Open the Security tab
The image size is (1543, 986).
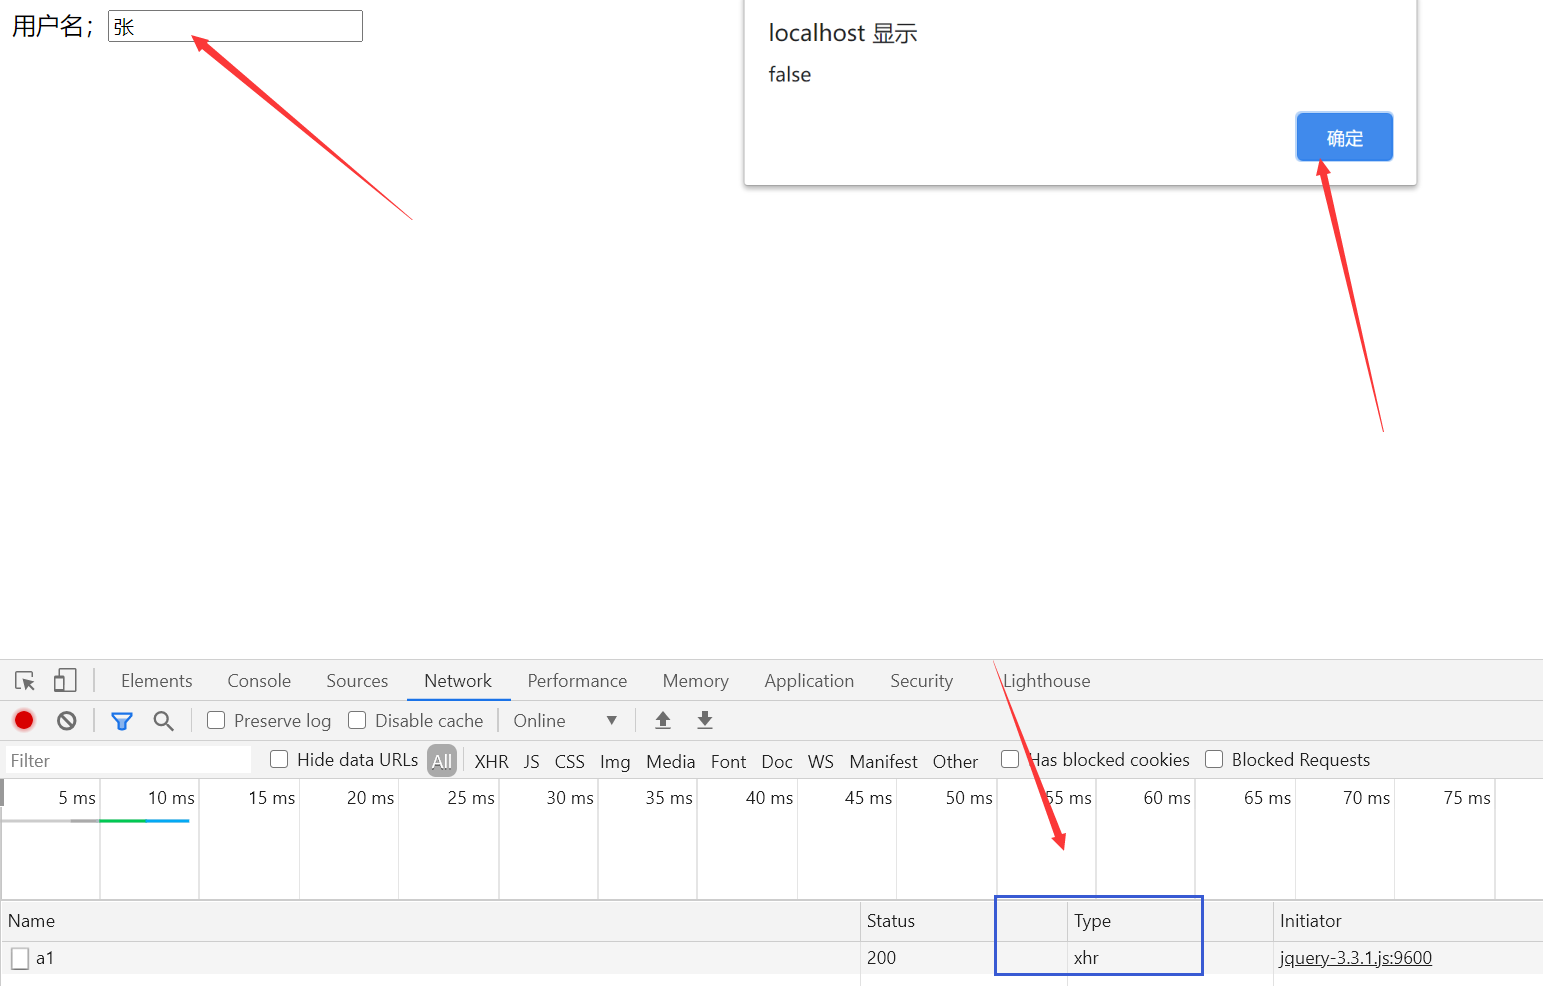[921, 681]
